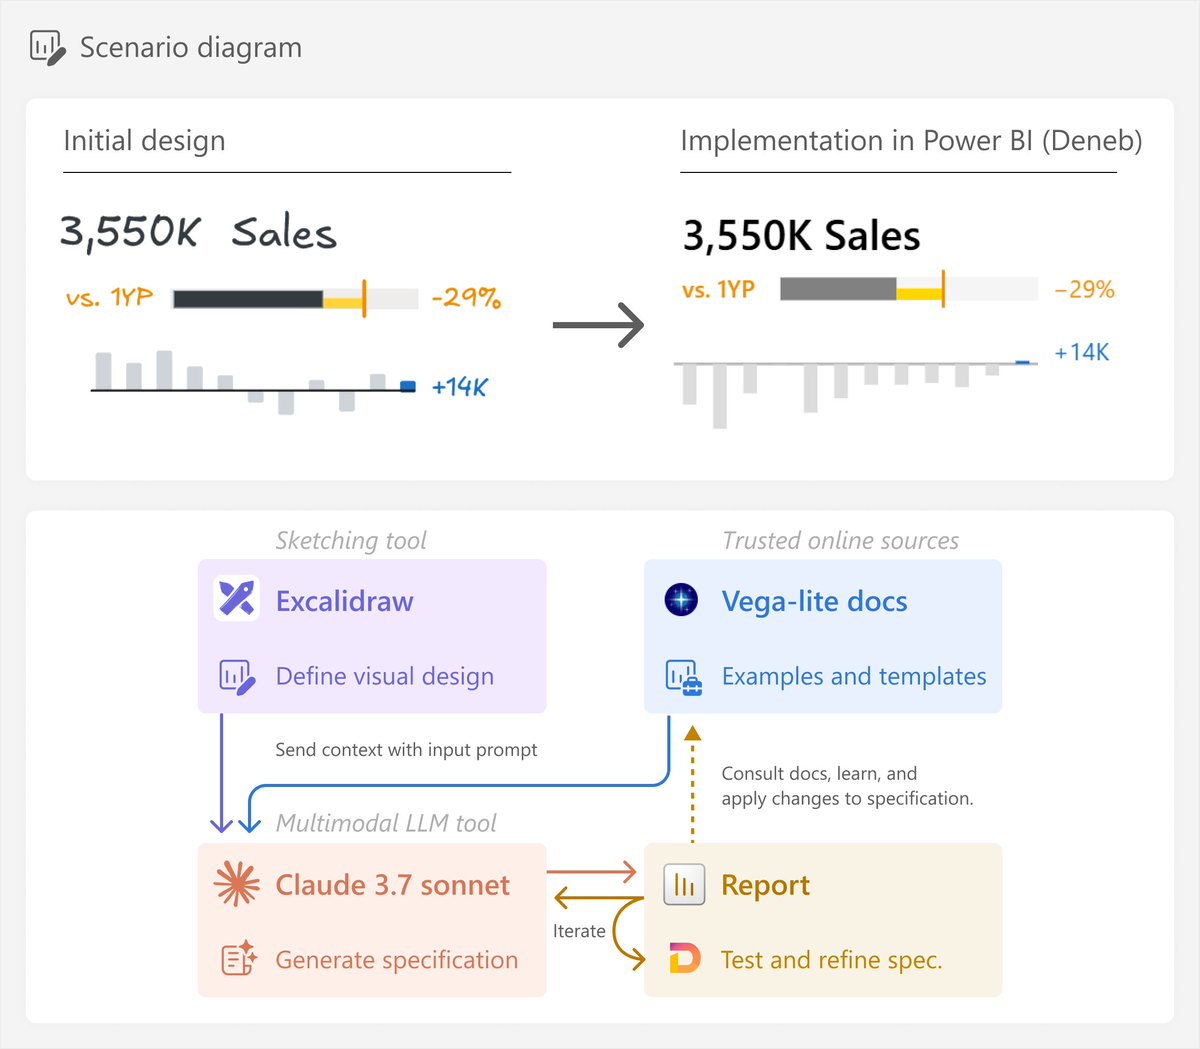Click the Examples and templates toolbox icon

684,677
